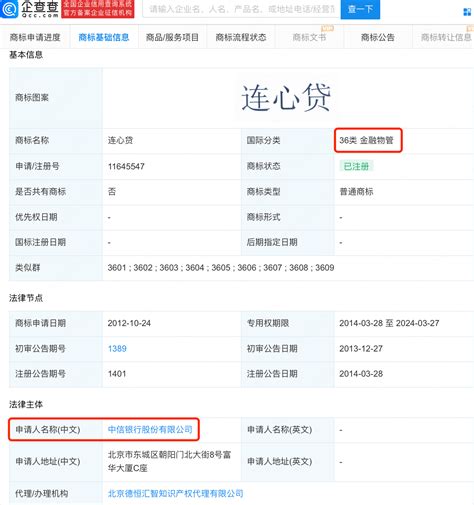Click the 普通商标 trademark type value

tap(356, 192)
